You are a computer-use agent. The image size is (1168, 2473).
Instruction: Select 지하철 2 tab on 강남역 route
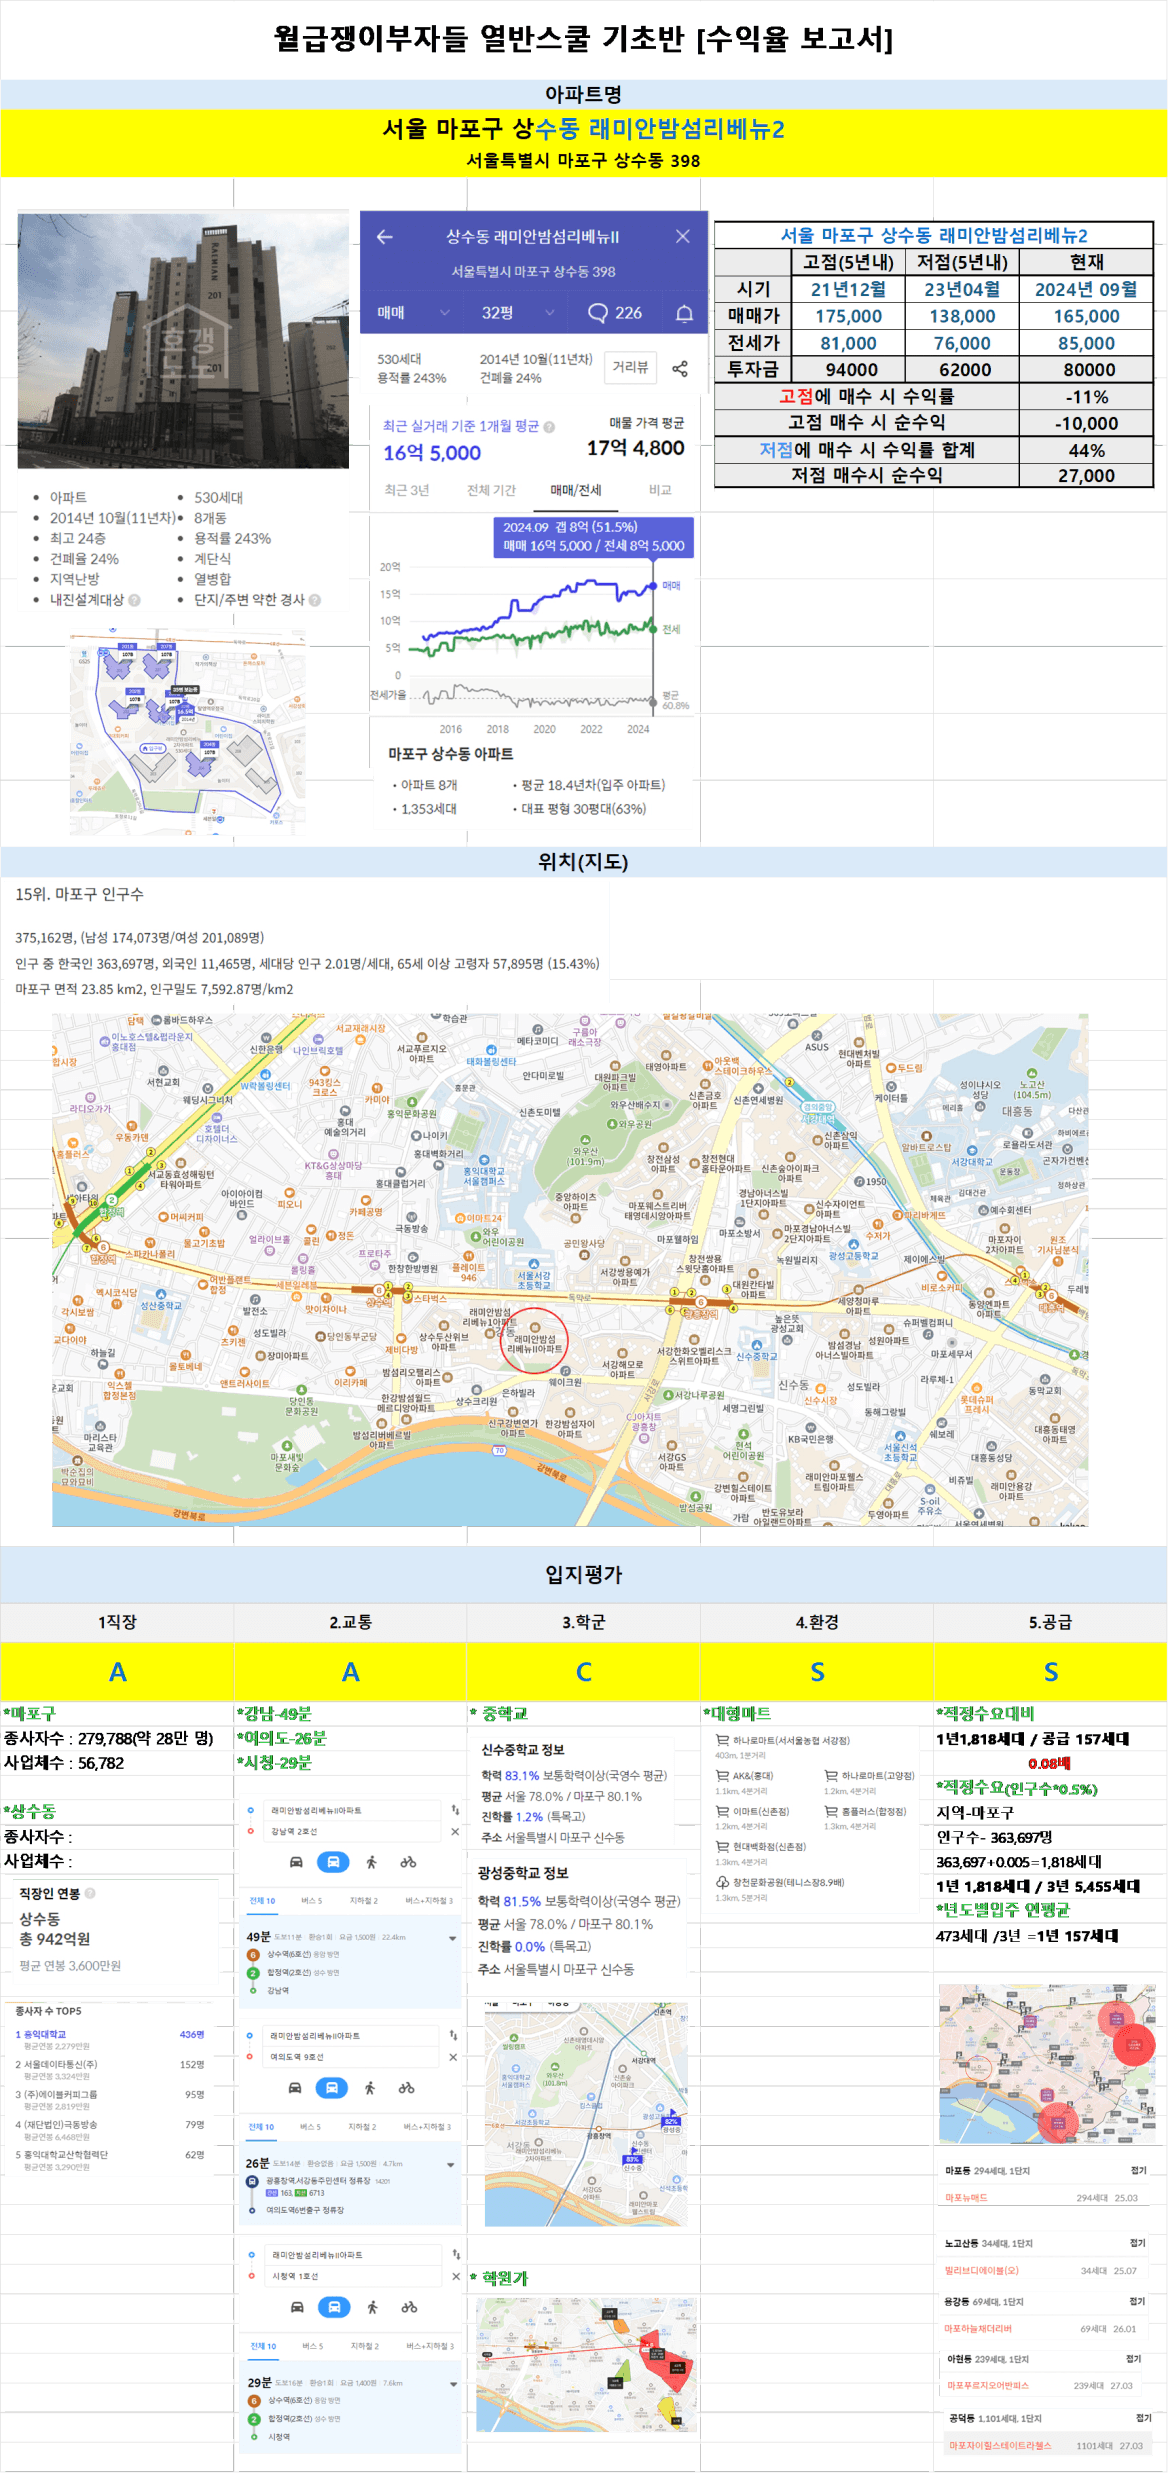(x=363, y=1900)
